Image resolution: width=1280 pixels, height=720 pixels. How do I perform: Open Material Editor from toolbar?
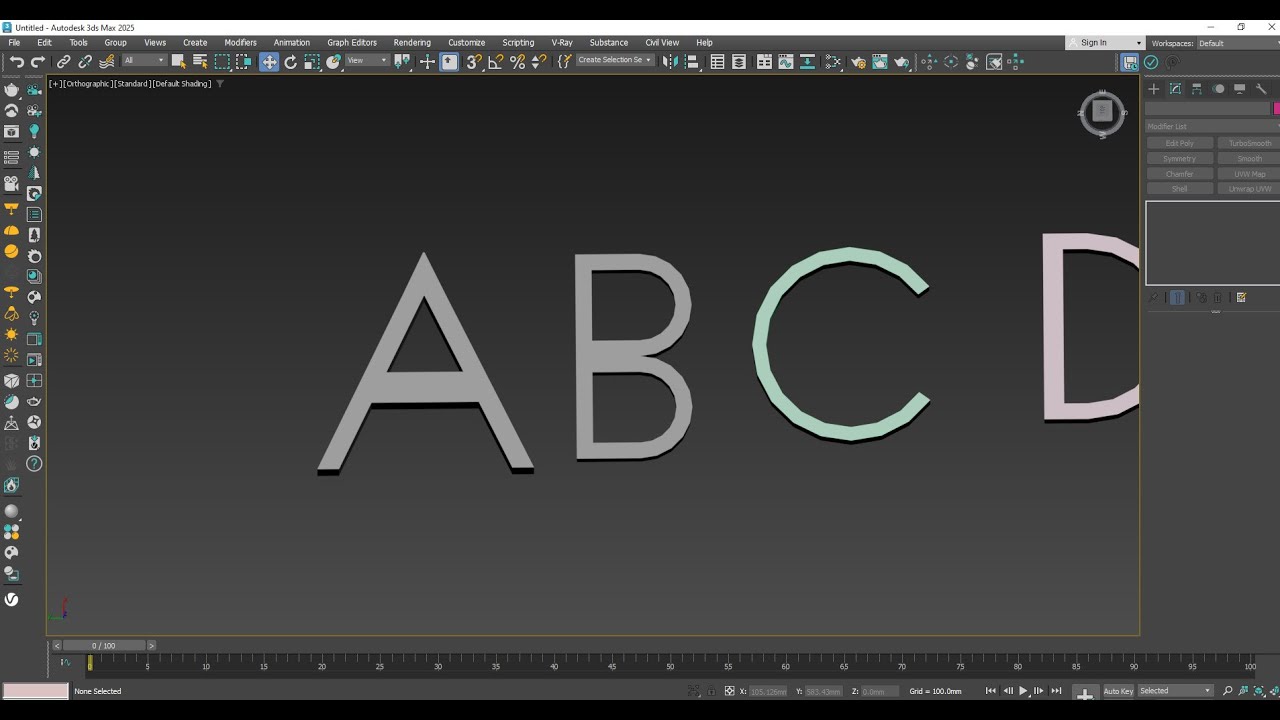pos(833,62)
